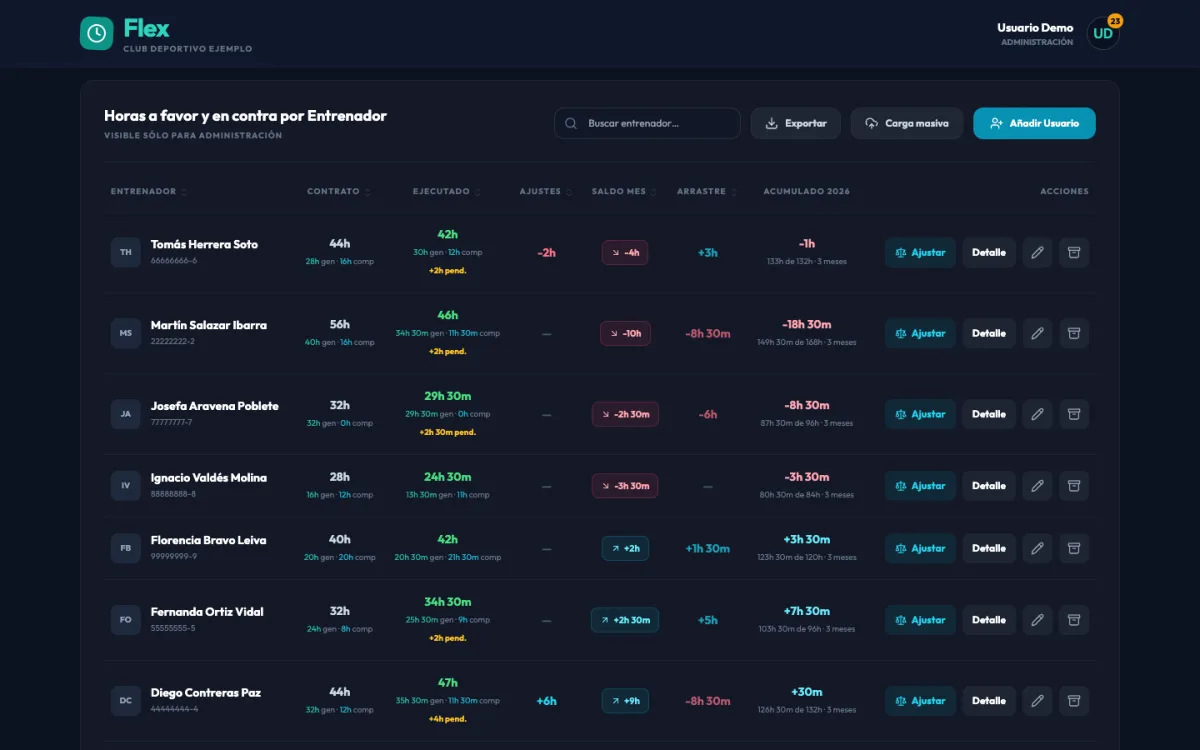The width and height of the screenshot is (1200, 750).
Task: Archive Tomás Herrera Soto with the box icon
Action: pos(1074,253)
